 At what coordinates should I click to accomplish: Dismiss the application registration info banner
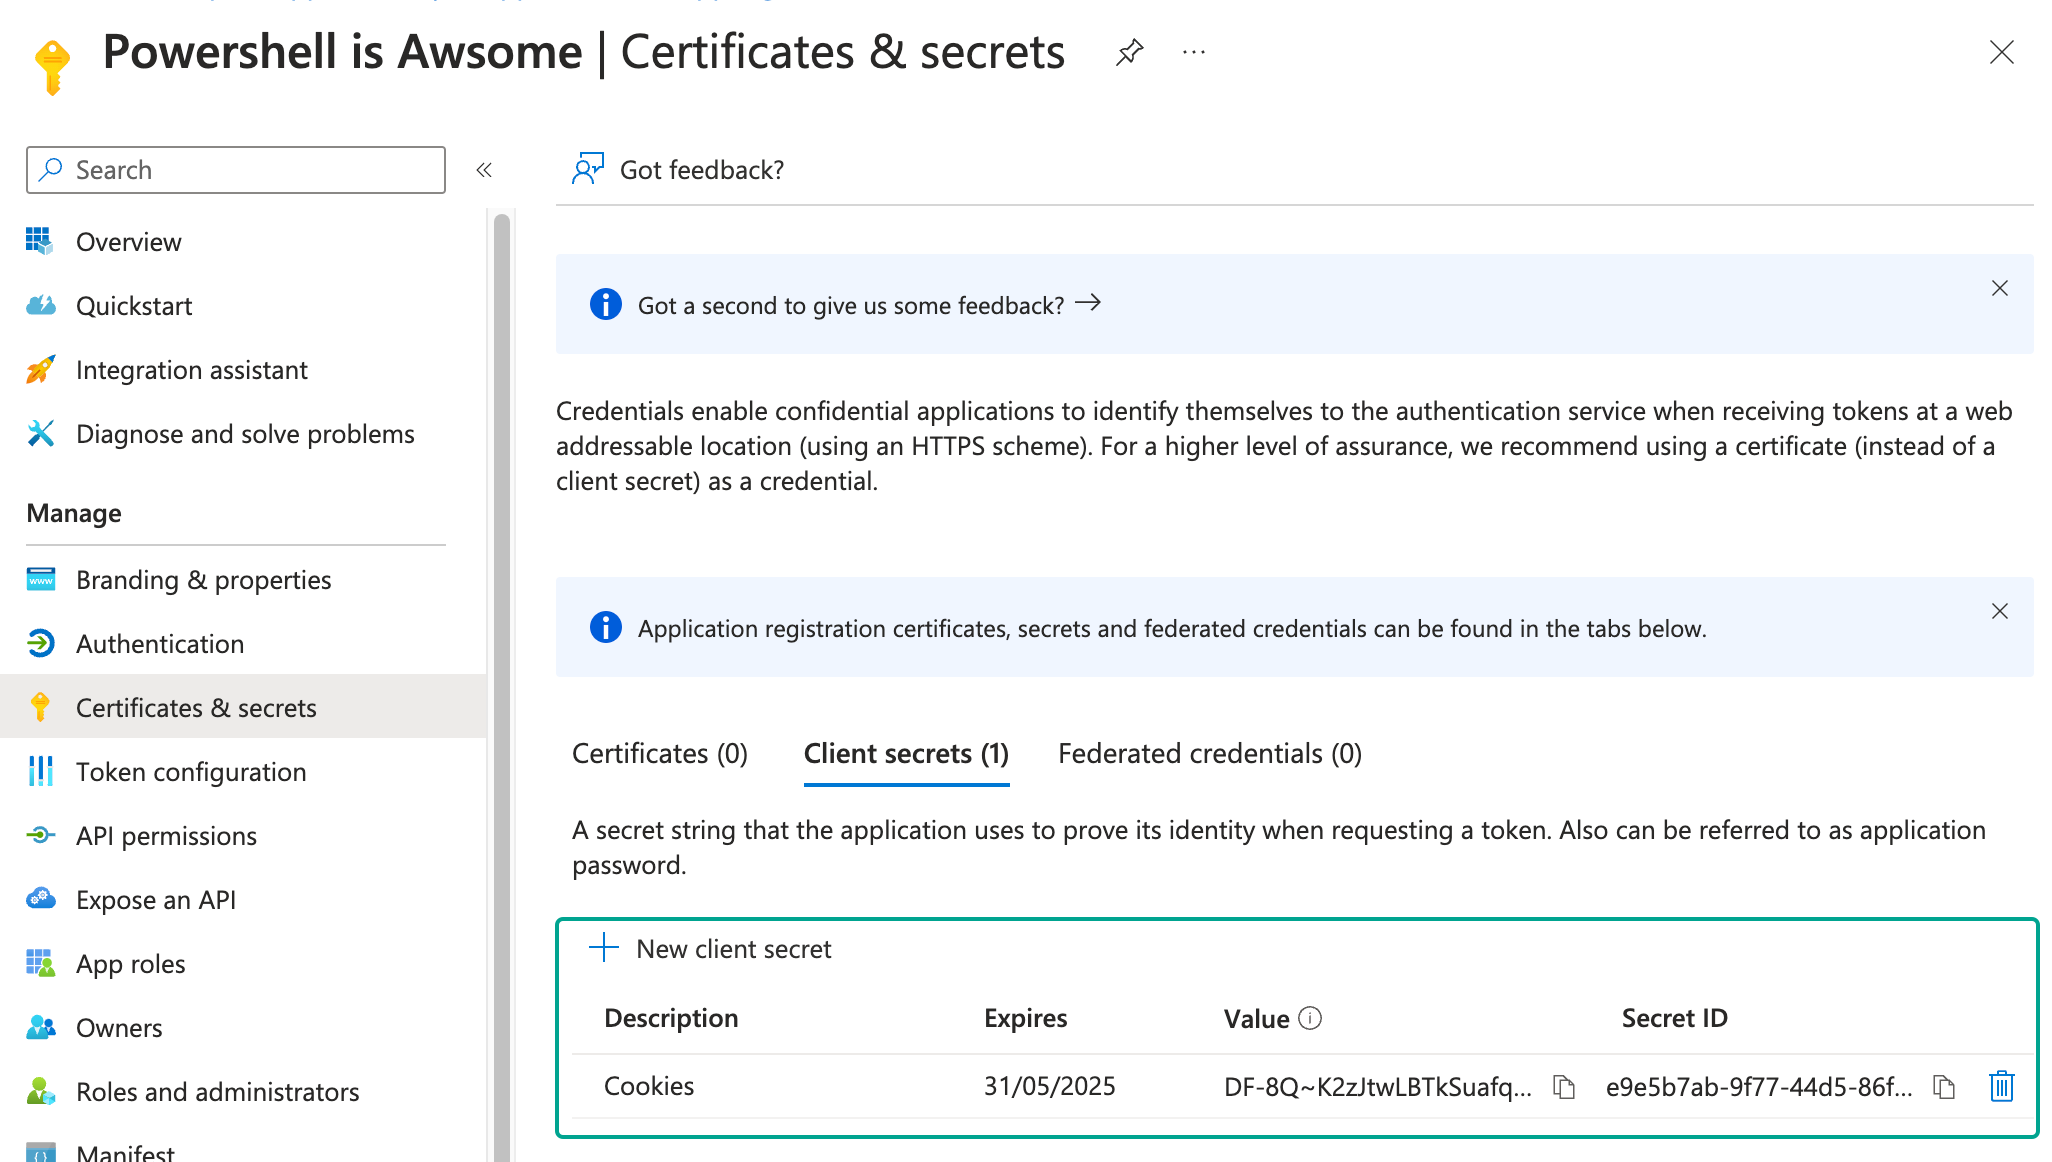point(1999,611)
